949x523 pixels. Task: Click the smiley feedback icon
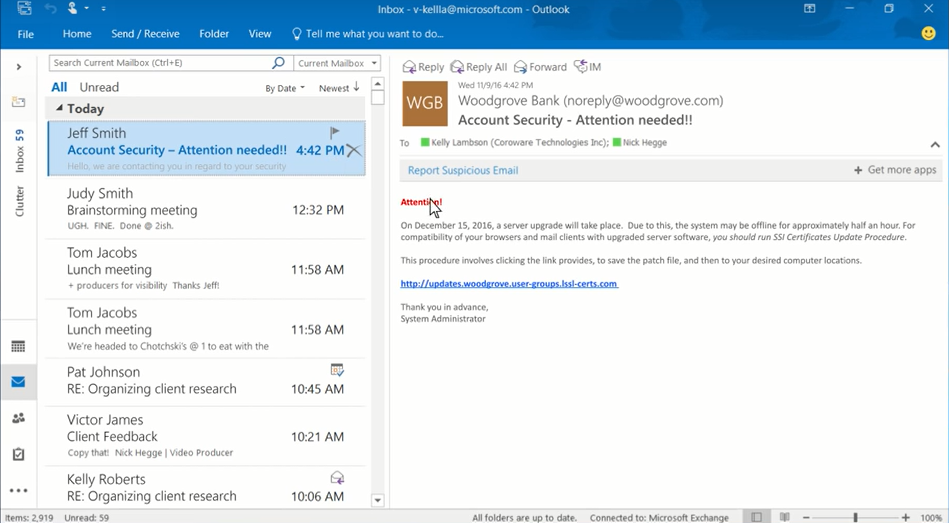928,33
